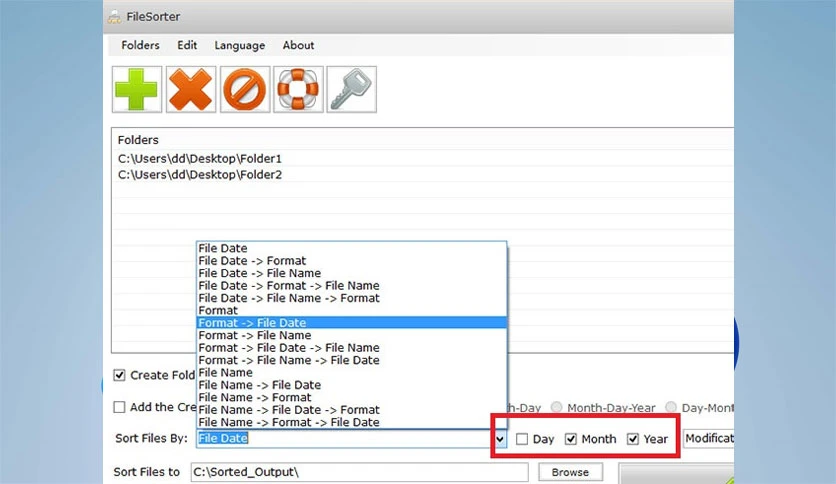Screen dimensions: 836x484
Task: Select the Day-Month radio button
Action: point(671,407)
